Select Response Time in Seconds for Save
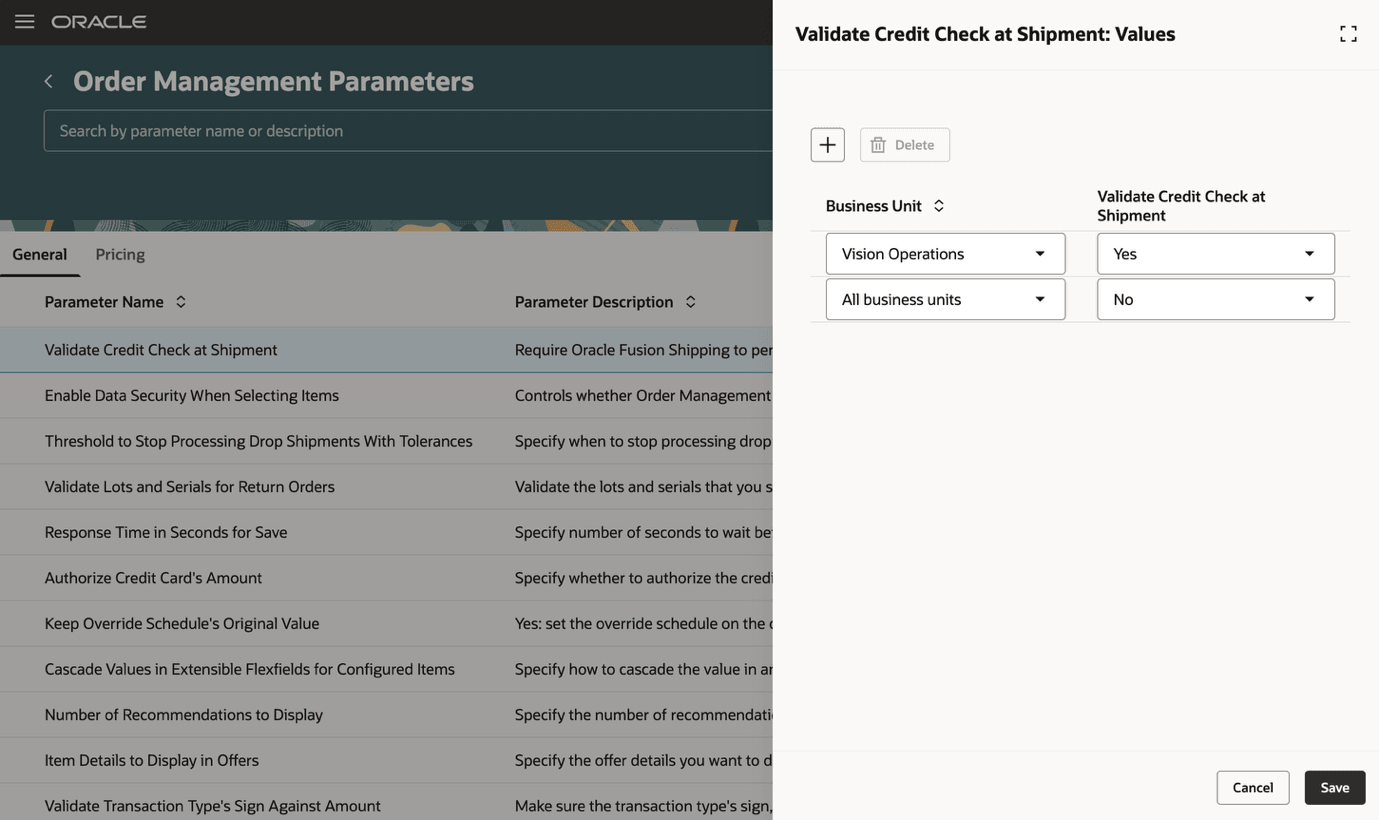This screenshot has width=1379, height=820. [x=386, y=532]
